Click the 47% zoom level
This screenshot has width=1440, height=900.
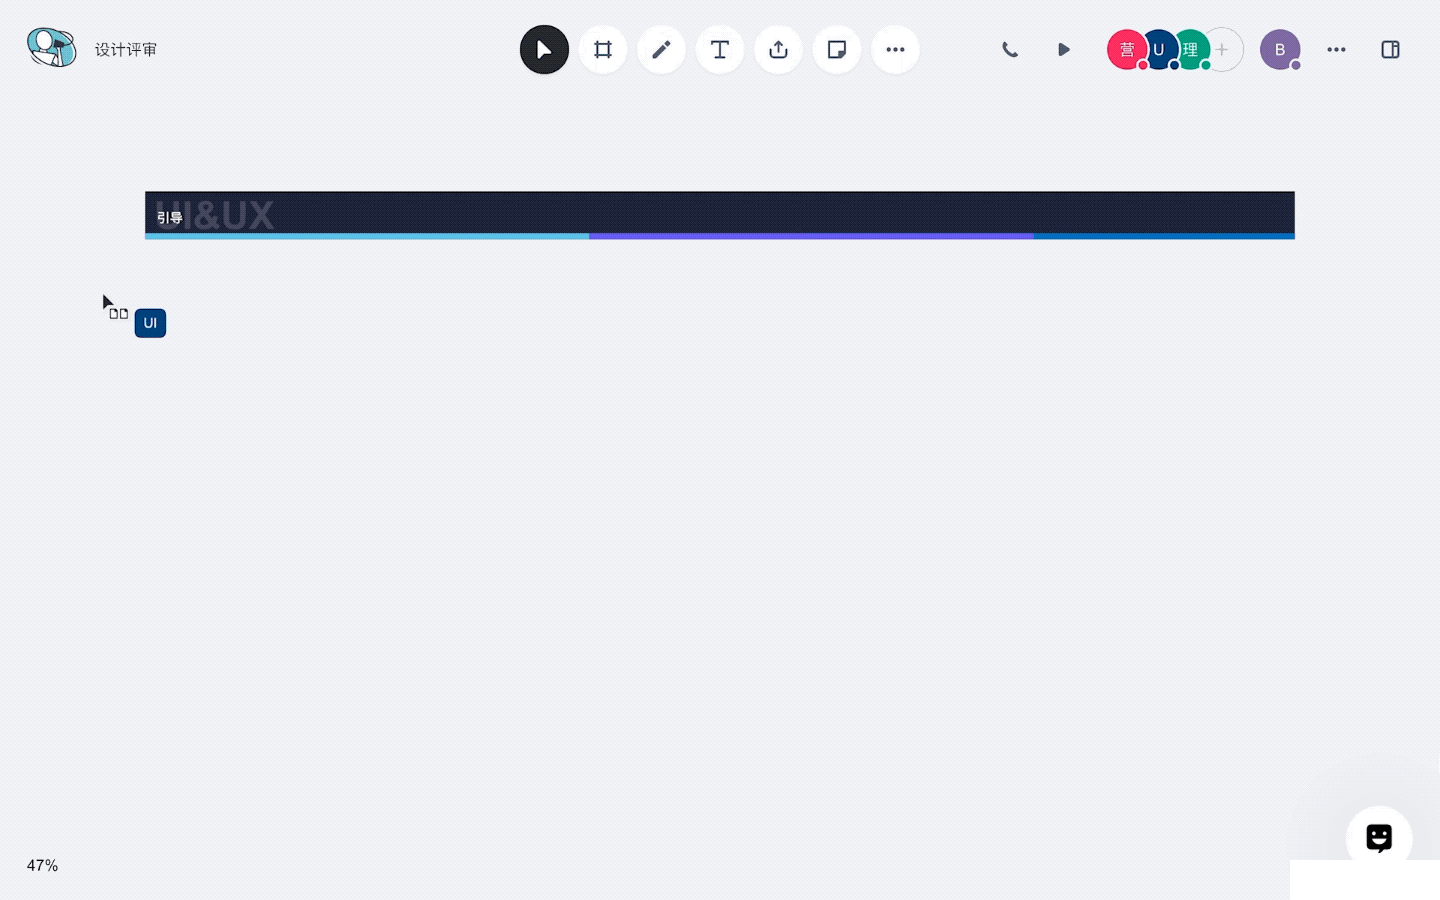(x=42, y=865)
